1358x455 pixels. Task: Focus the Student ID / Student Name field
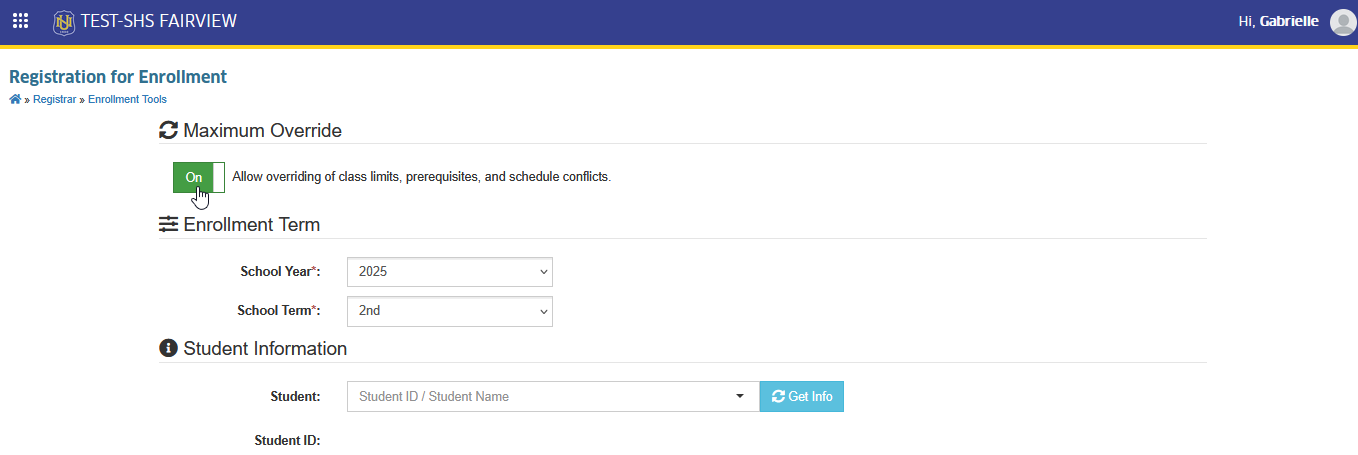tap(540, 397)
